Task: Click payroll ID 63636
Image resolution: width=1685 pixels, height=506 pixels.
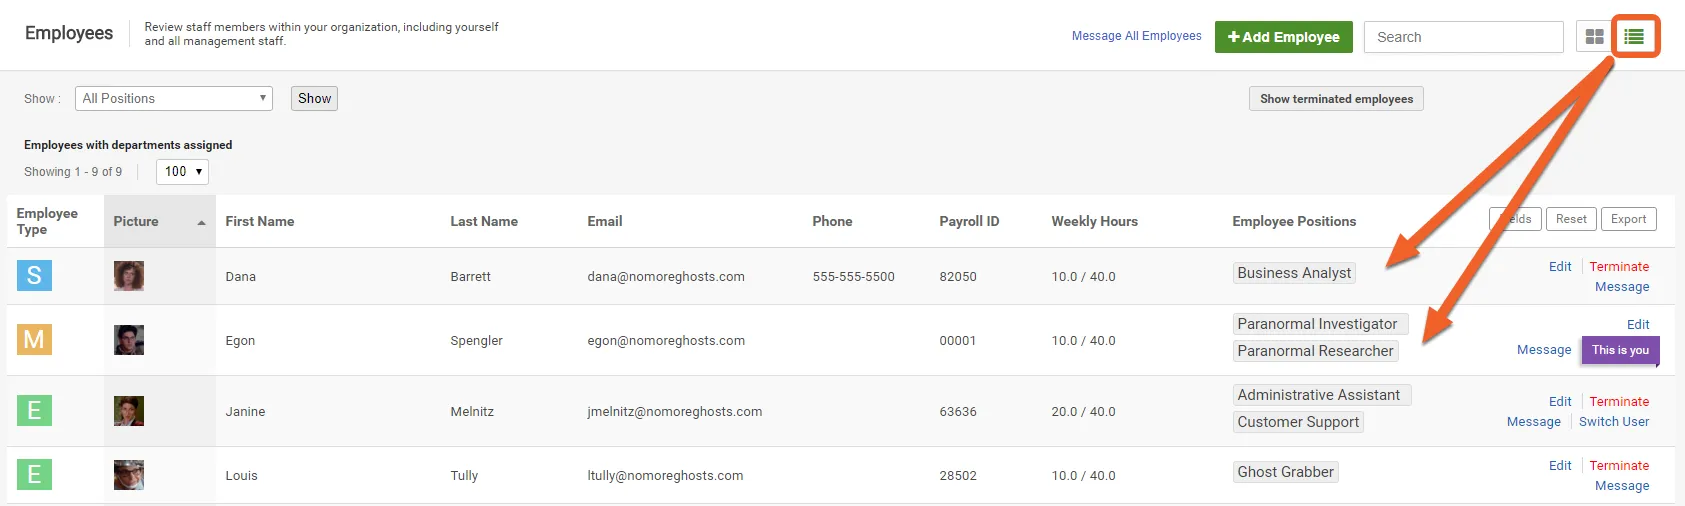Action: tap(958, 411)
